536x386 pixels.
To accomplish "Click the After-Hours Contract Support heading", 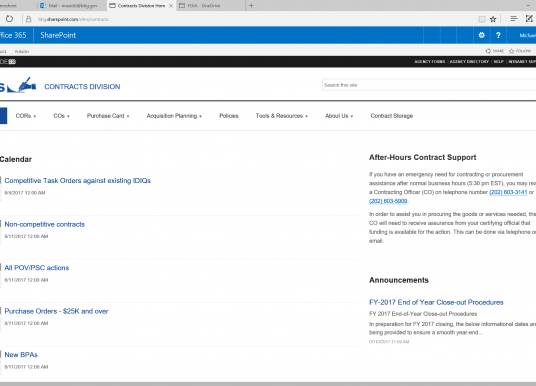I will pyautogui.click(x=423, y=157).
